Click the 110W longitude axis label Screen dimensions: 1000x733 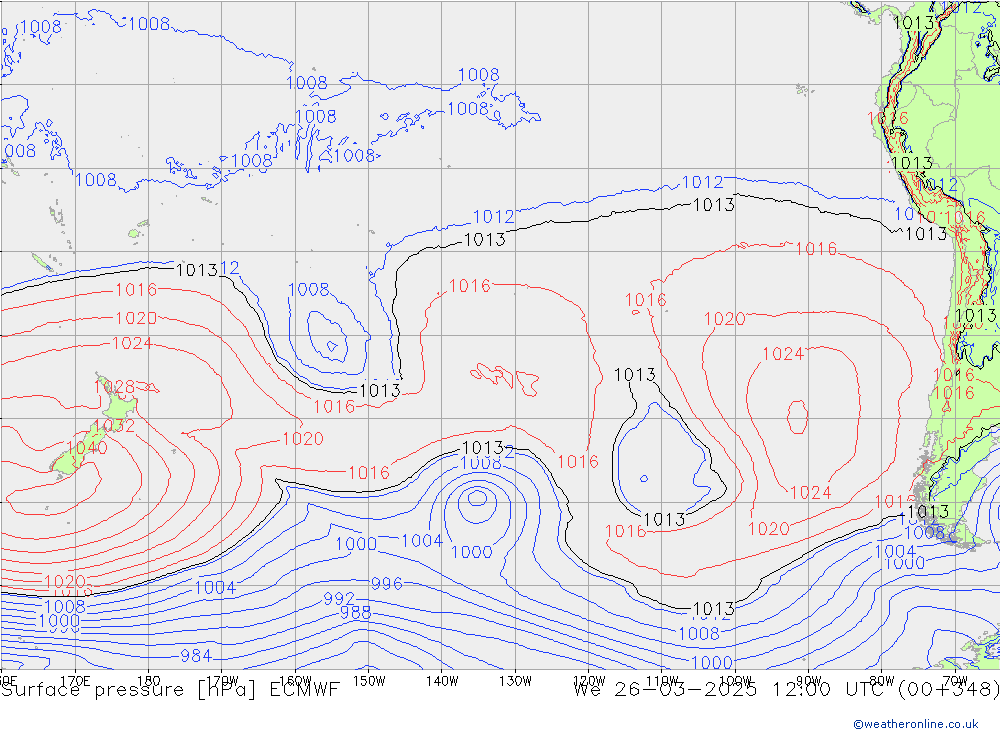662,681
